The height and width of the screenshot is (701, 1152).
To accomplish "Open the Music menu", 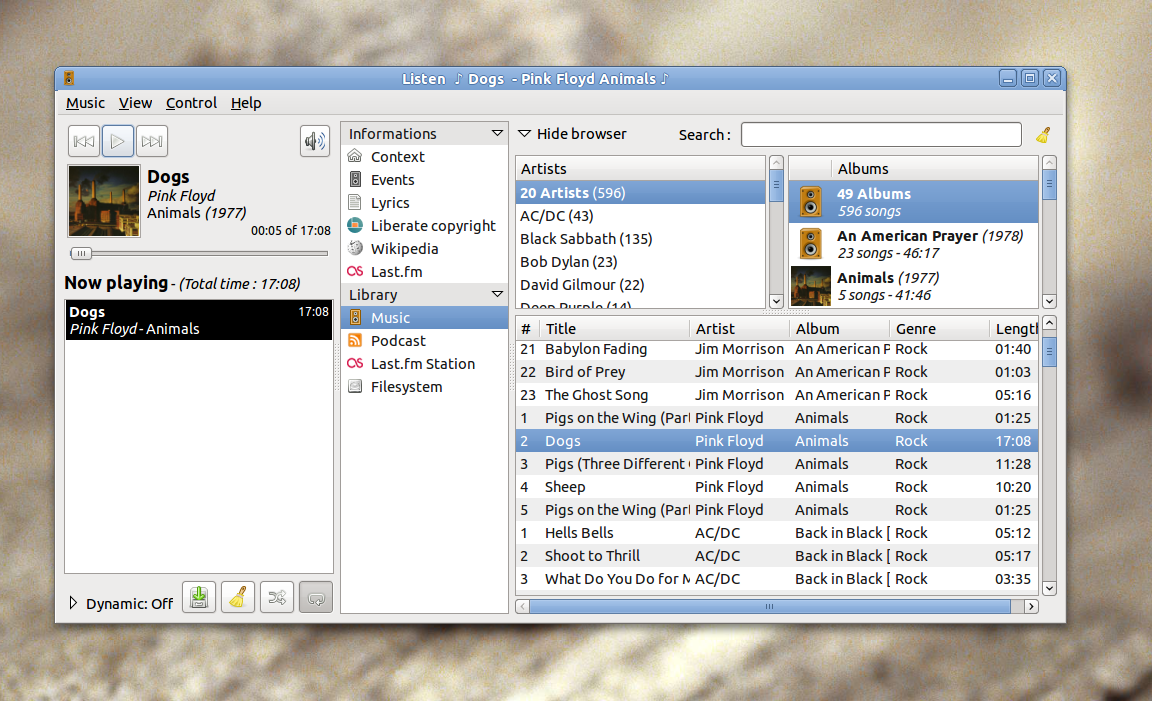I will click(85, 103).
